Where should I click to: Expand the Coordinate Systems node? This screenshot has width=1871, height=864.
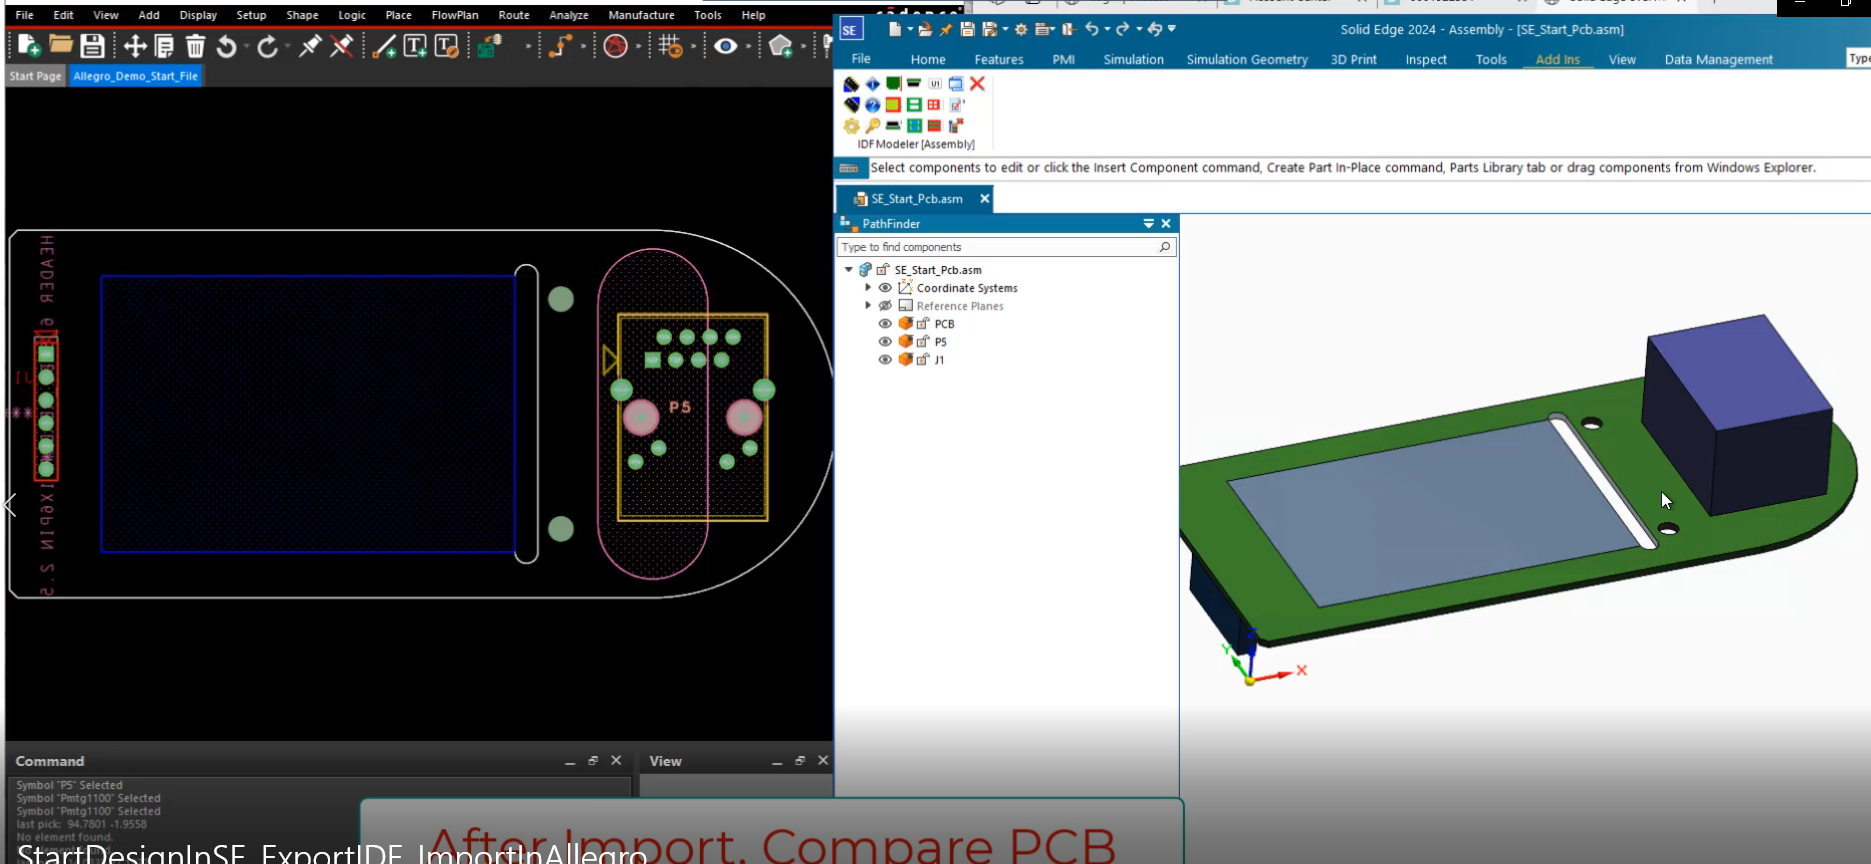(868, 287)
